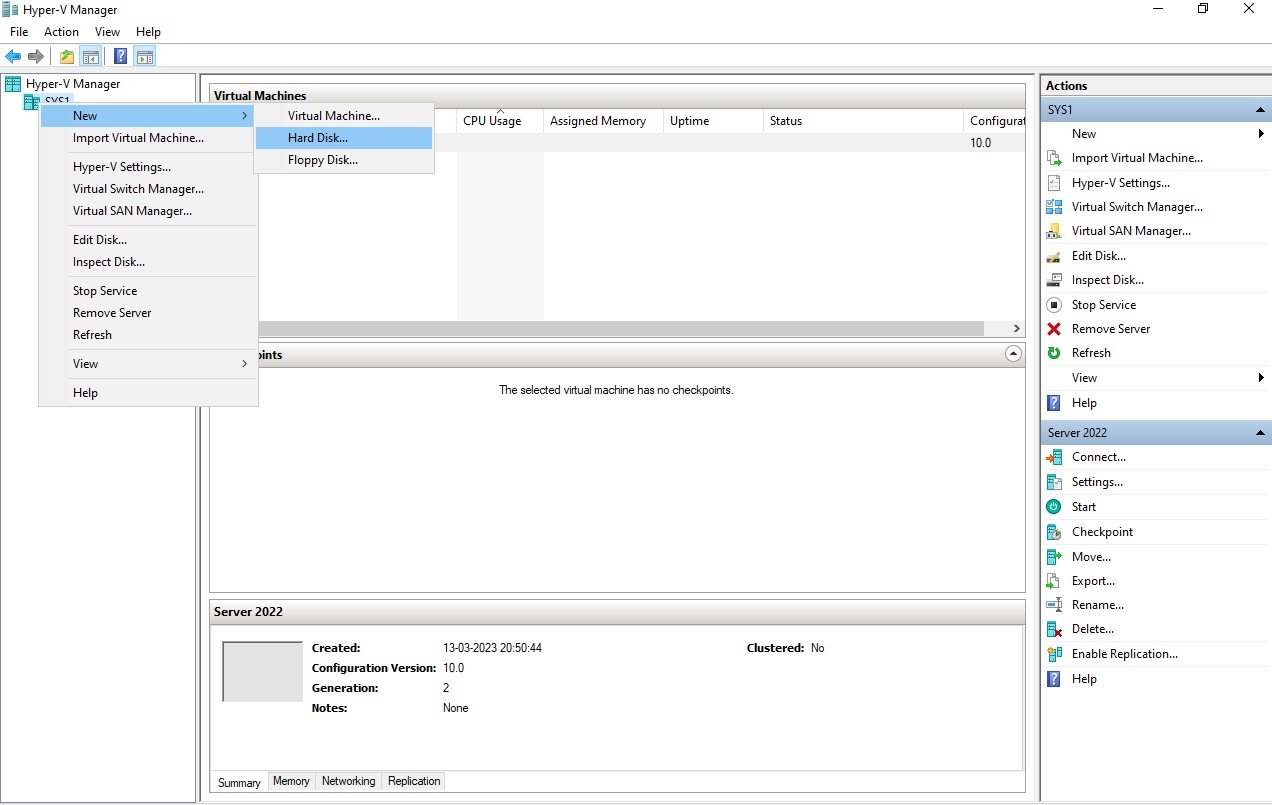Click the Up one level folder toolbar icon

tap(67, 56)
